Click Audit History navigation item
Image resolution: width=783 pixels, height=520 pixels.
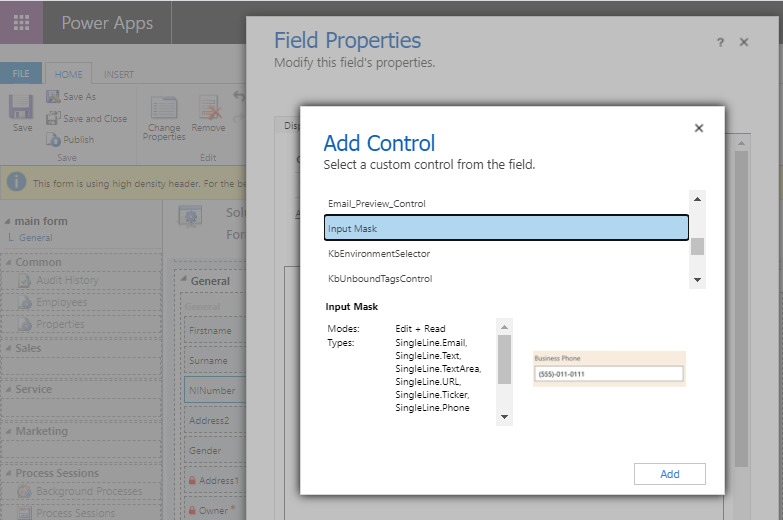click(x=67, y=280)
